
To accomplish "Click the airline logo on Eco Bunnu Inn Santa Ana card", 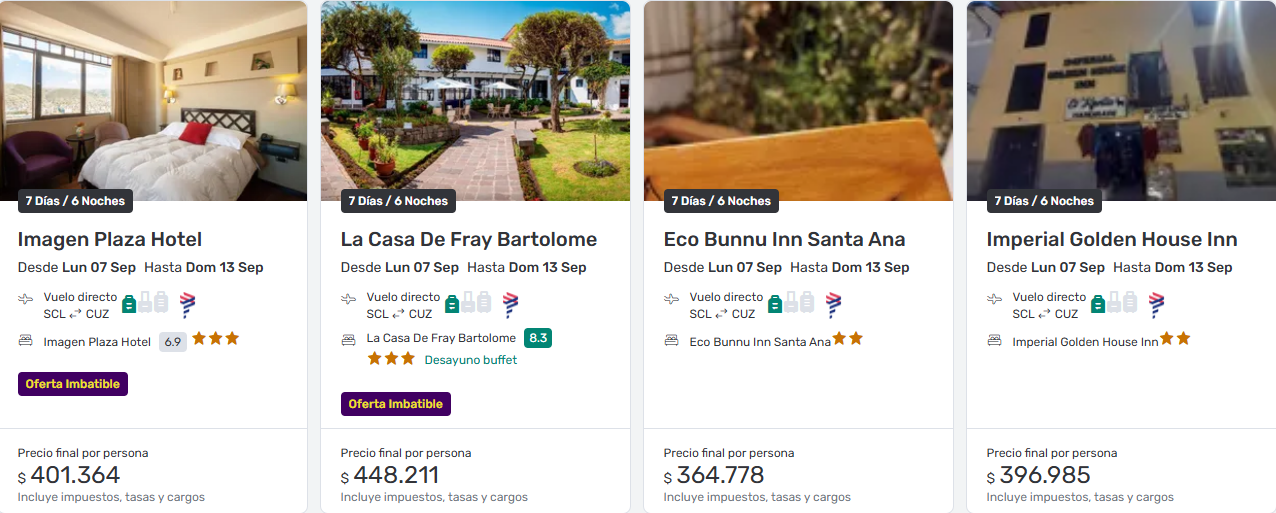I will coord(833,305).
